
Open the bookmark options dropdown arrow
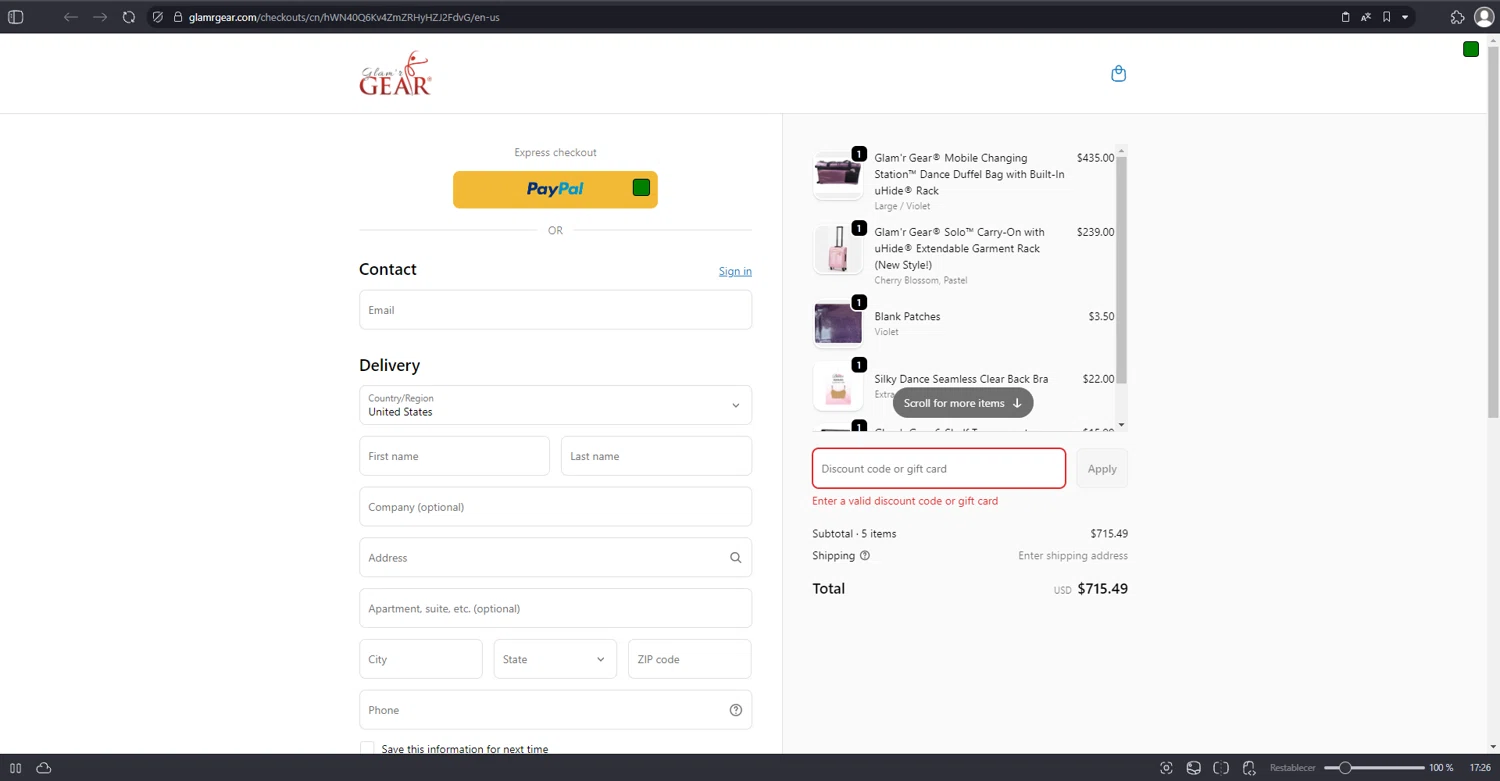tap(1405, 17)
